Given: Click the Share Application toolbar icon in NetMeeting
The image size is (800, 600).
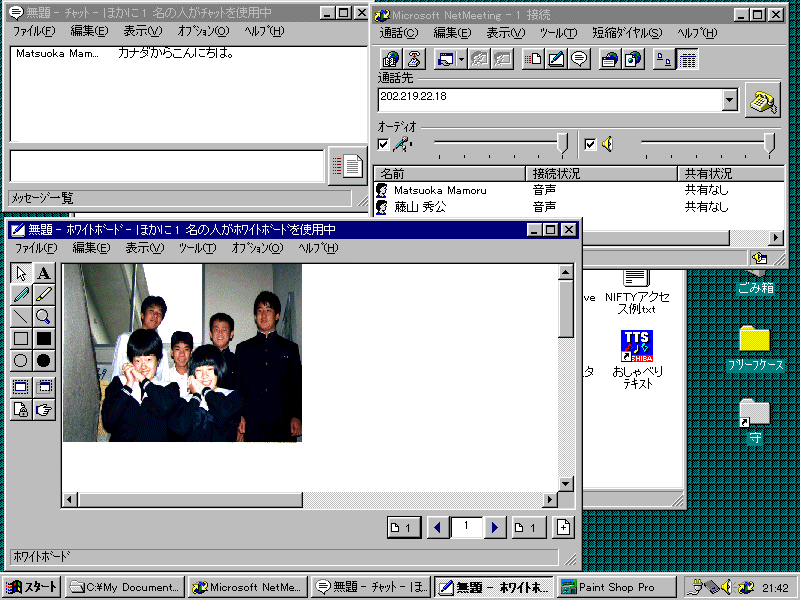Looking at the screenshot, I should point(445,59).
